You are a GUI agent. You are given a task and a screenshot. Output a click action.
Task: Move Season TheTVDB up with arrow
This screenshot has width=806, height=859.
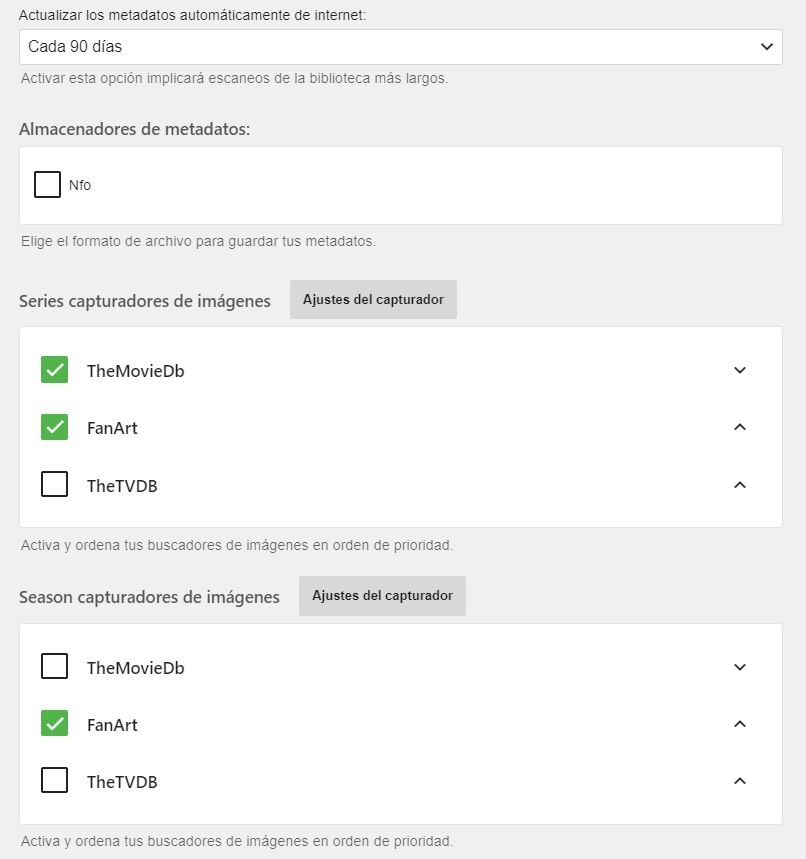740,781
